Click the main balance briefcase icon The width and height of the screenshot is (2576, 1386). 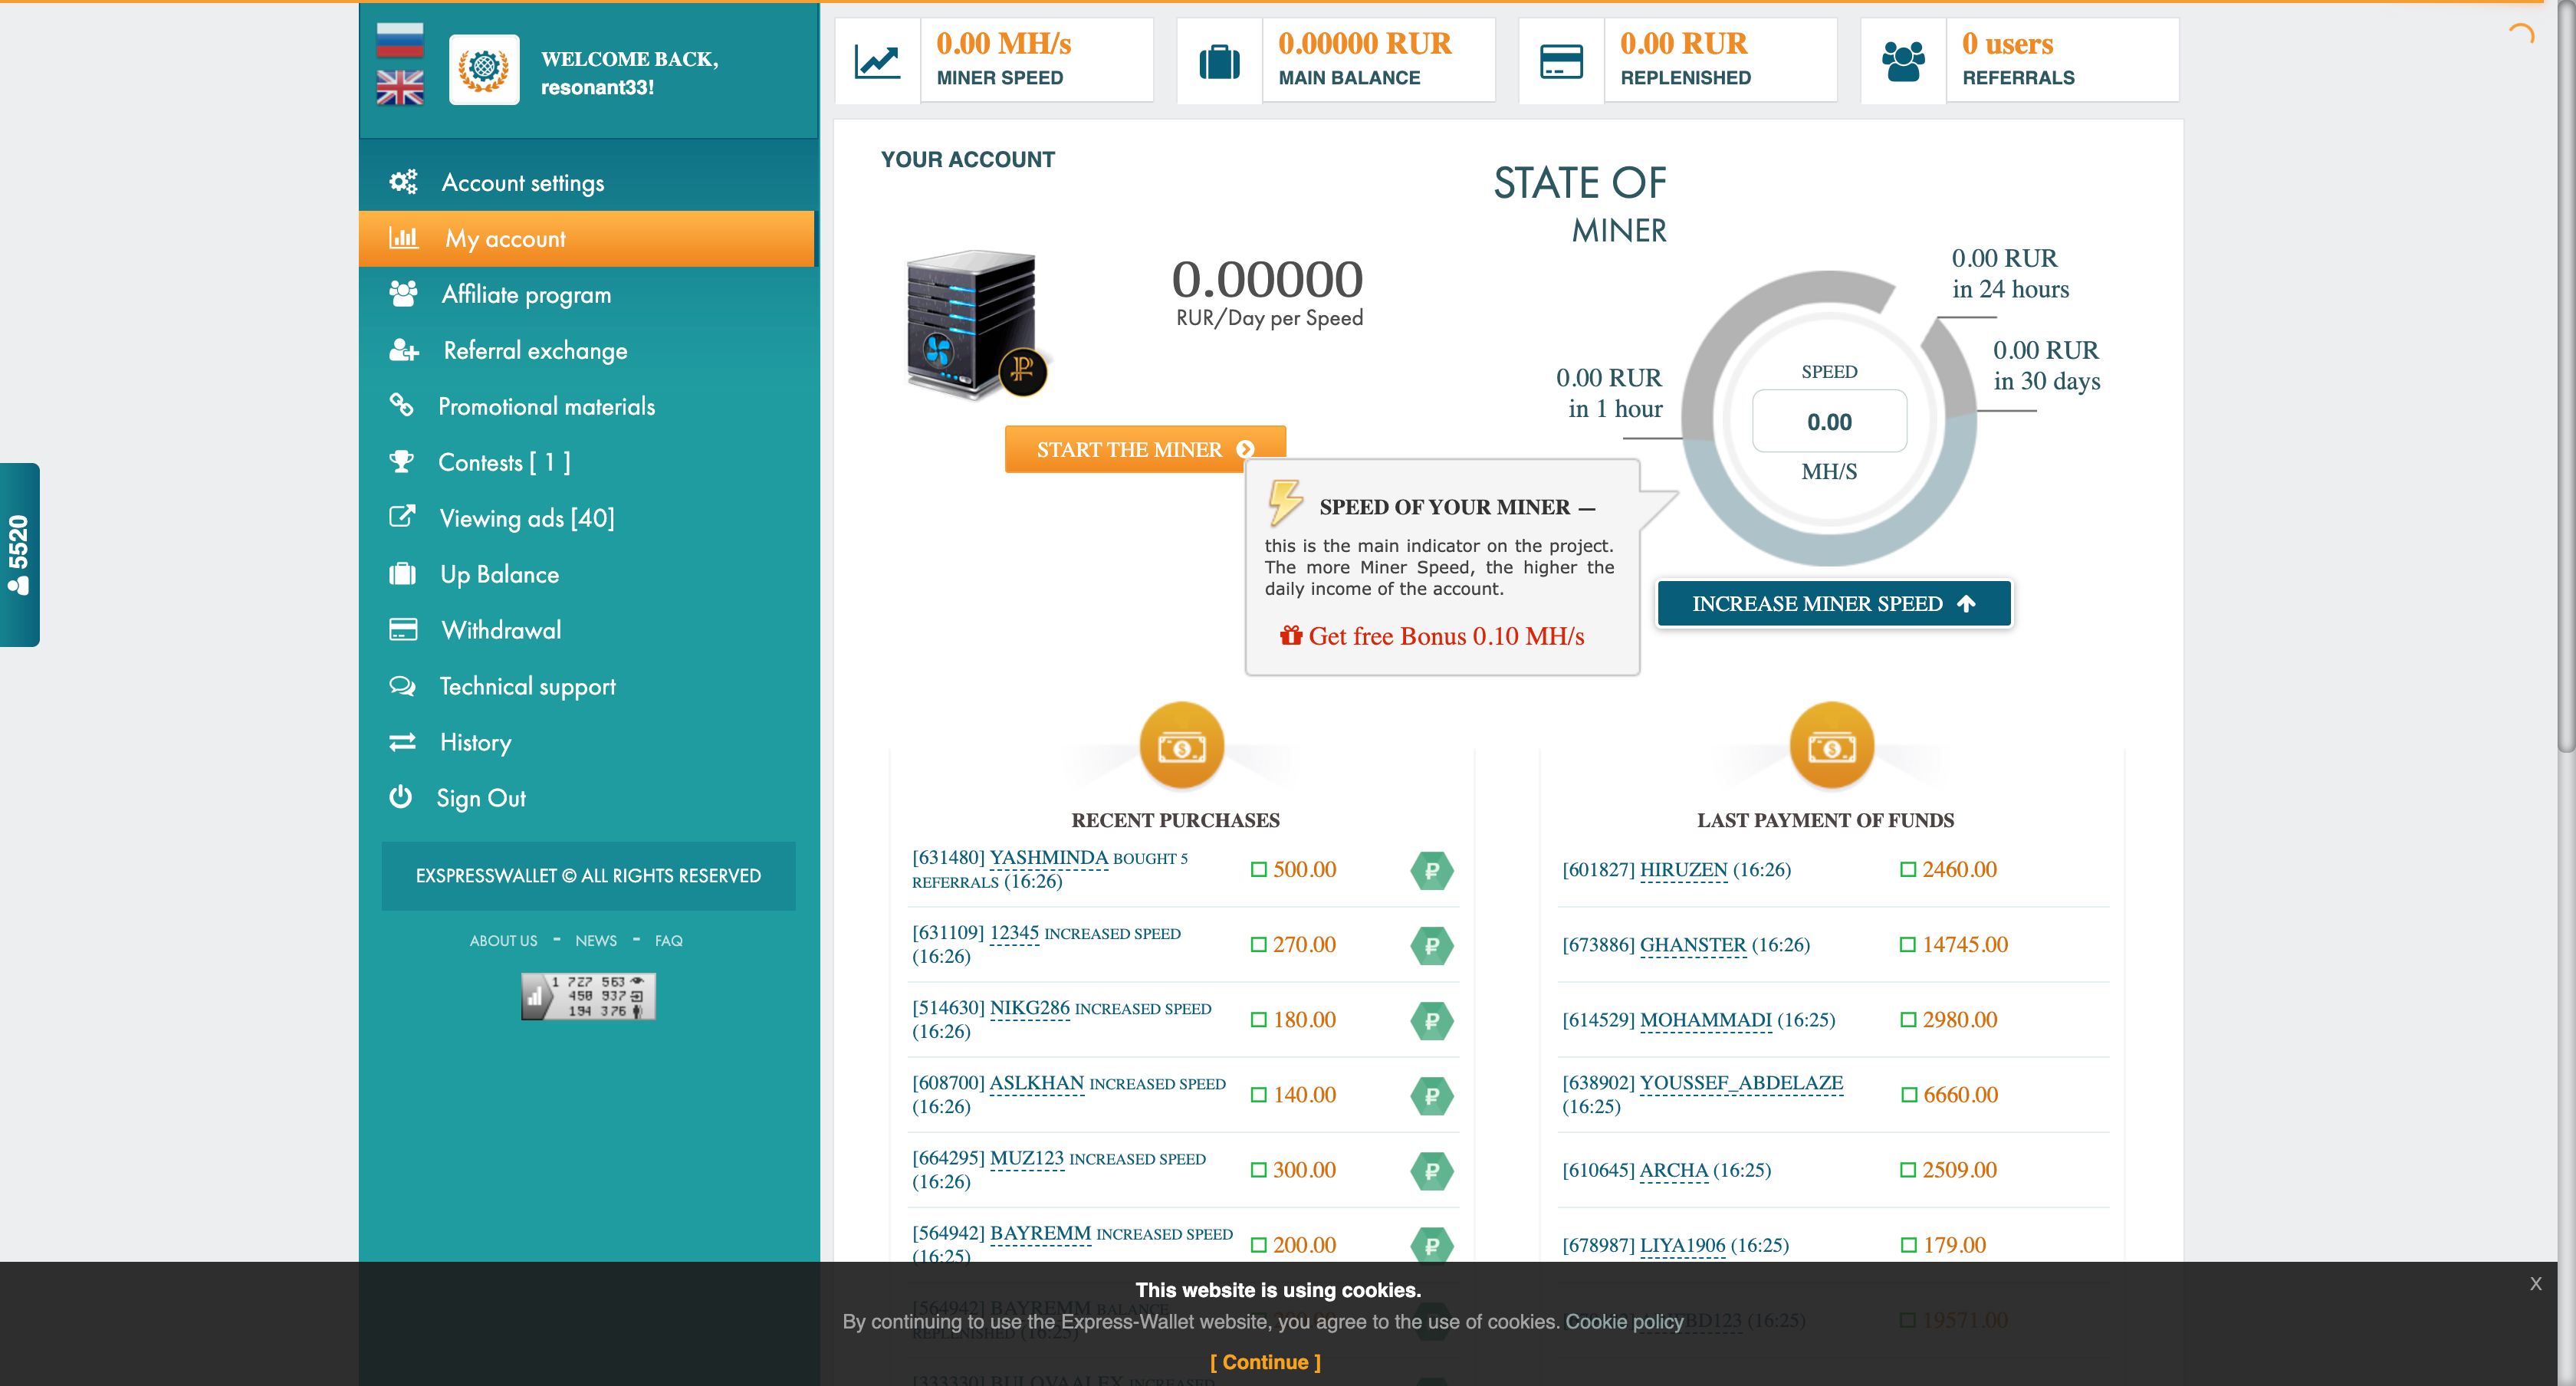[x=1219, y=61]
